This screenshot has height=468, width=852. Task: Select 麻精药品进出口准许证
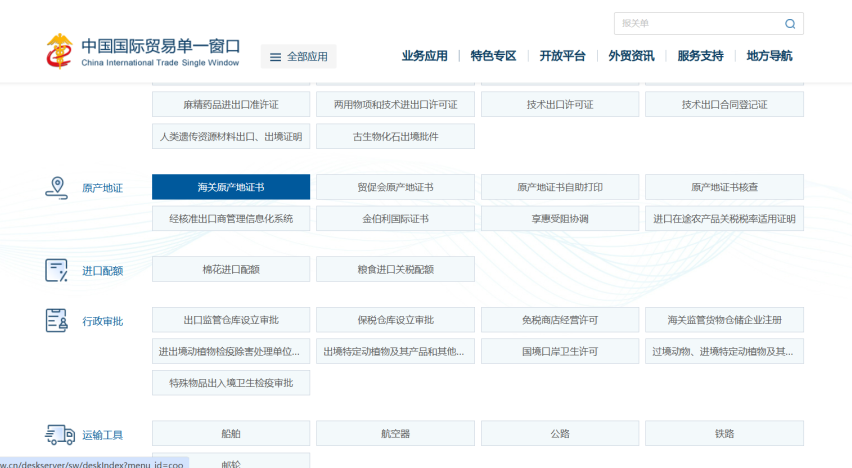coord(231,104)
